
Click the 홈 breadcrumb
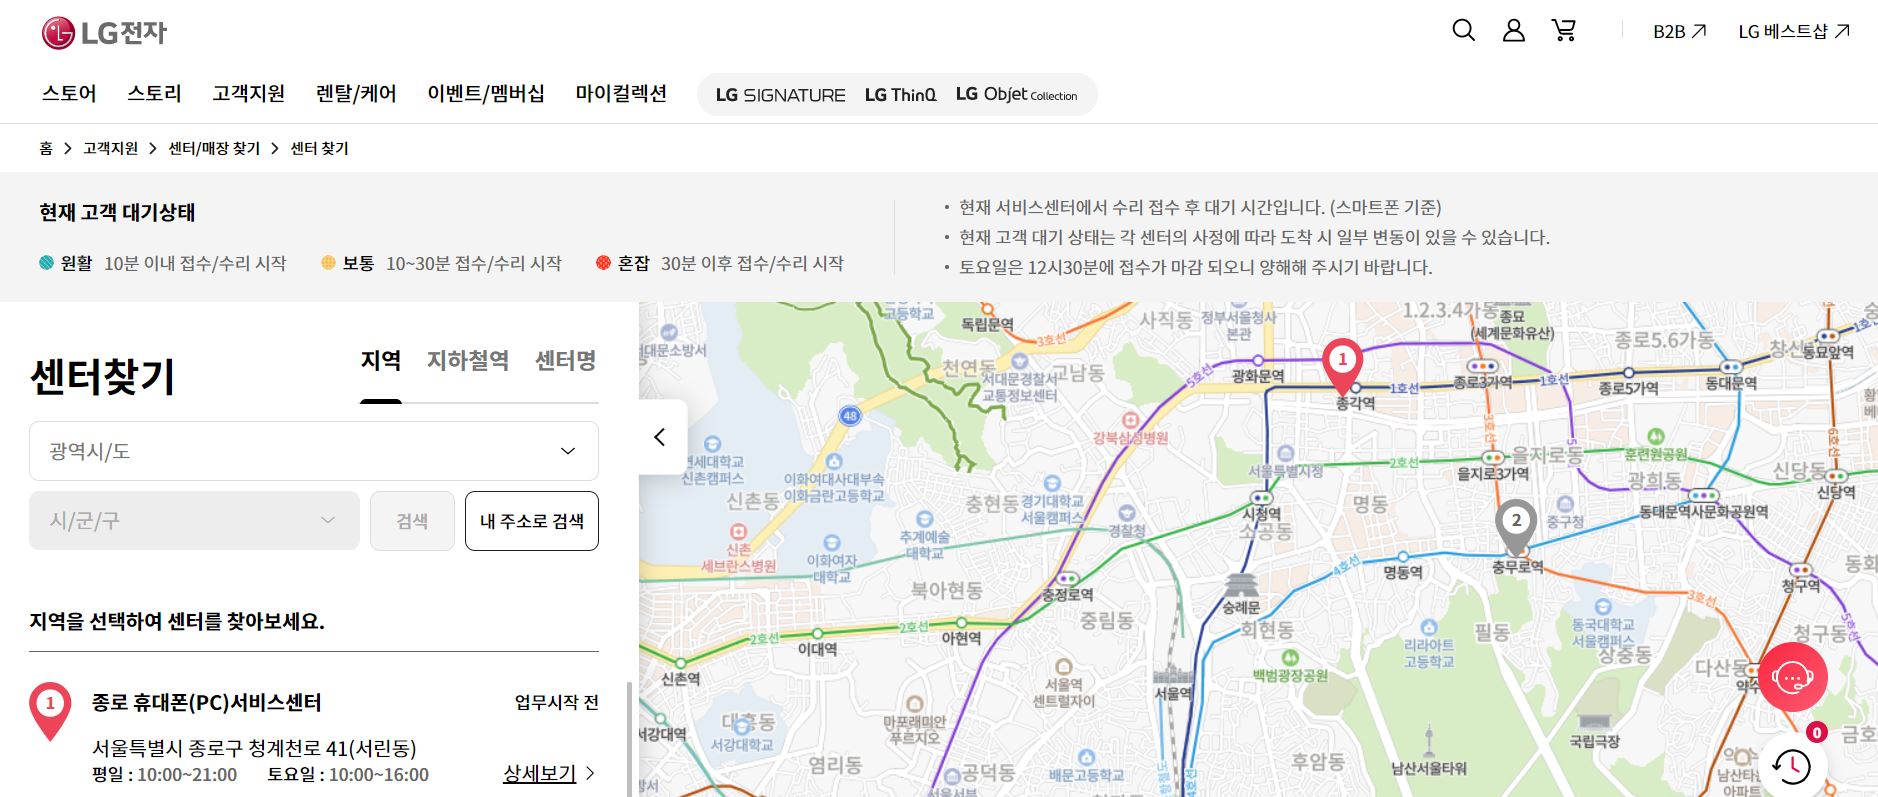46,148
